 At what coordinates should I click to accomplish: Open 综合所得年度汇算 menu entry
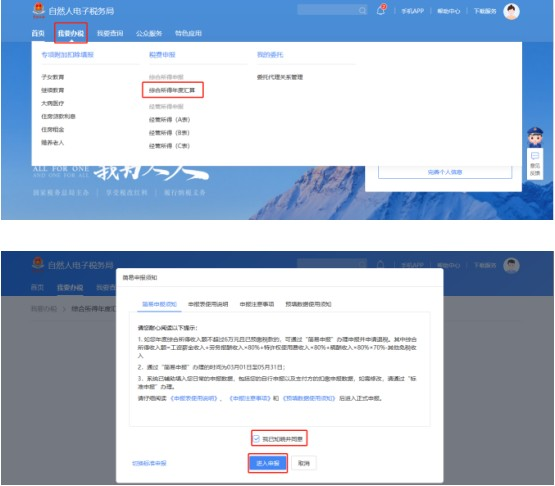click(x=172, y=90)
